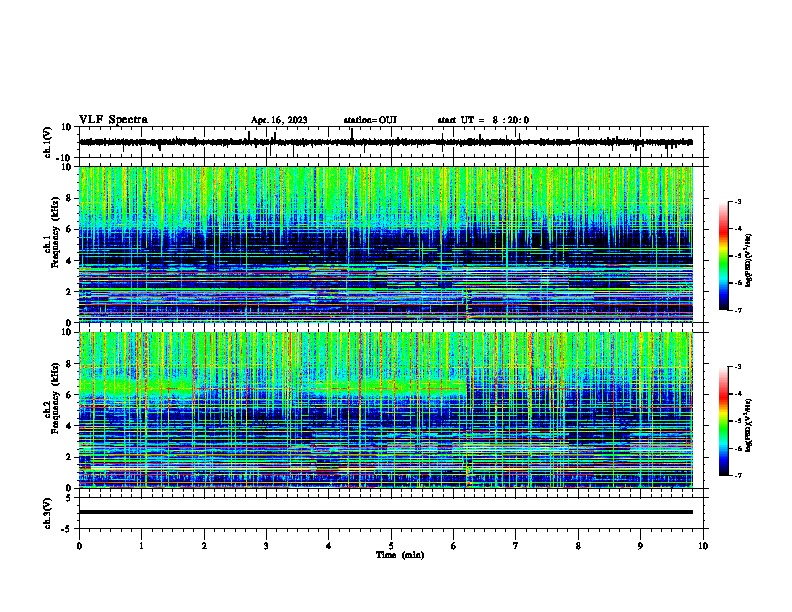792x612 pixels.
Task: Click the 'start UT = 8 : 20: 0' text
Action: [483, 120]
